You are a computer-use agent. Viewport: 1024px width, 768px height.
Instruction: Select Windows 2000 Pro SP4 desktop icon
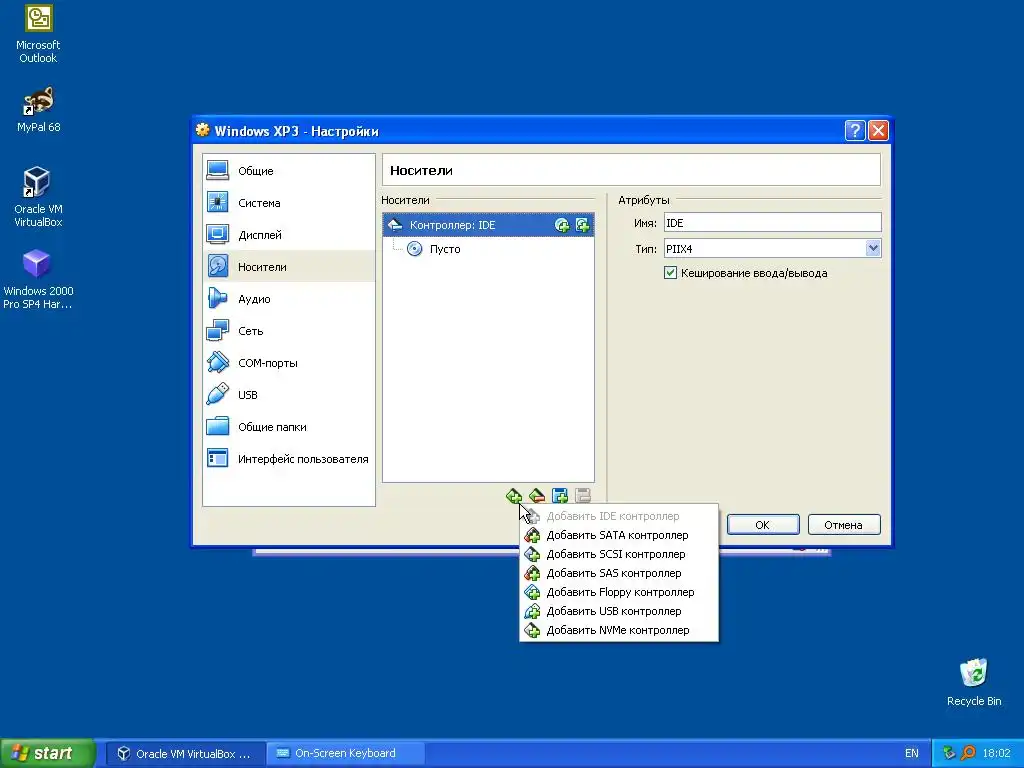38,279
